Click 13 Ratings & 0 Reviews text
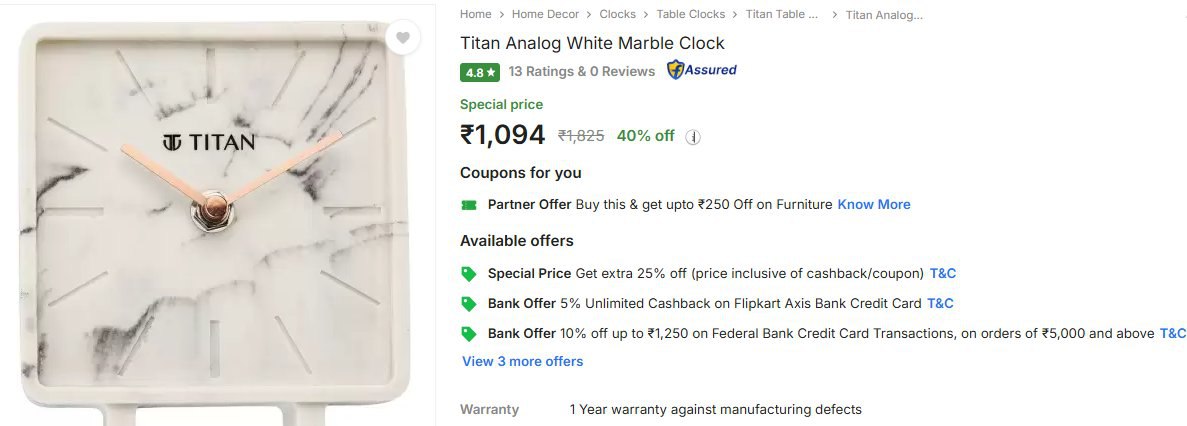 (x=582, y=71)
